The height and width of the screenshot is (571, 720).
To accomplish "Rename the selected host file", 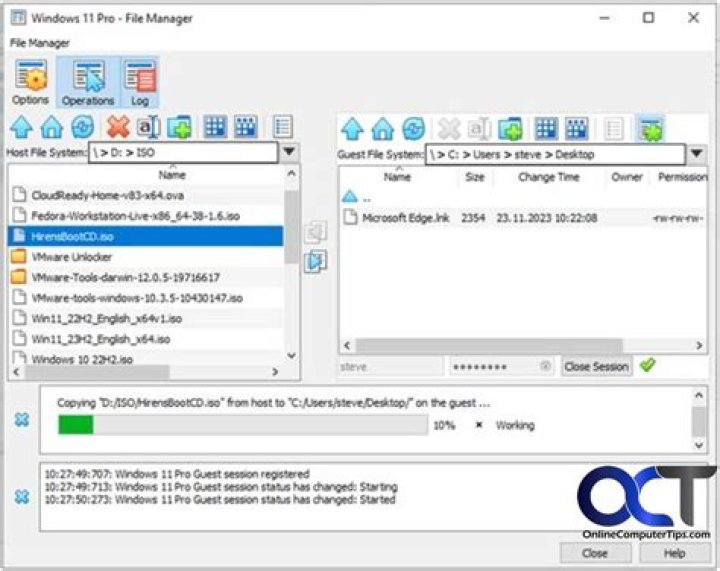I will 148,127.
